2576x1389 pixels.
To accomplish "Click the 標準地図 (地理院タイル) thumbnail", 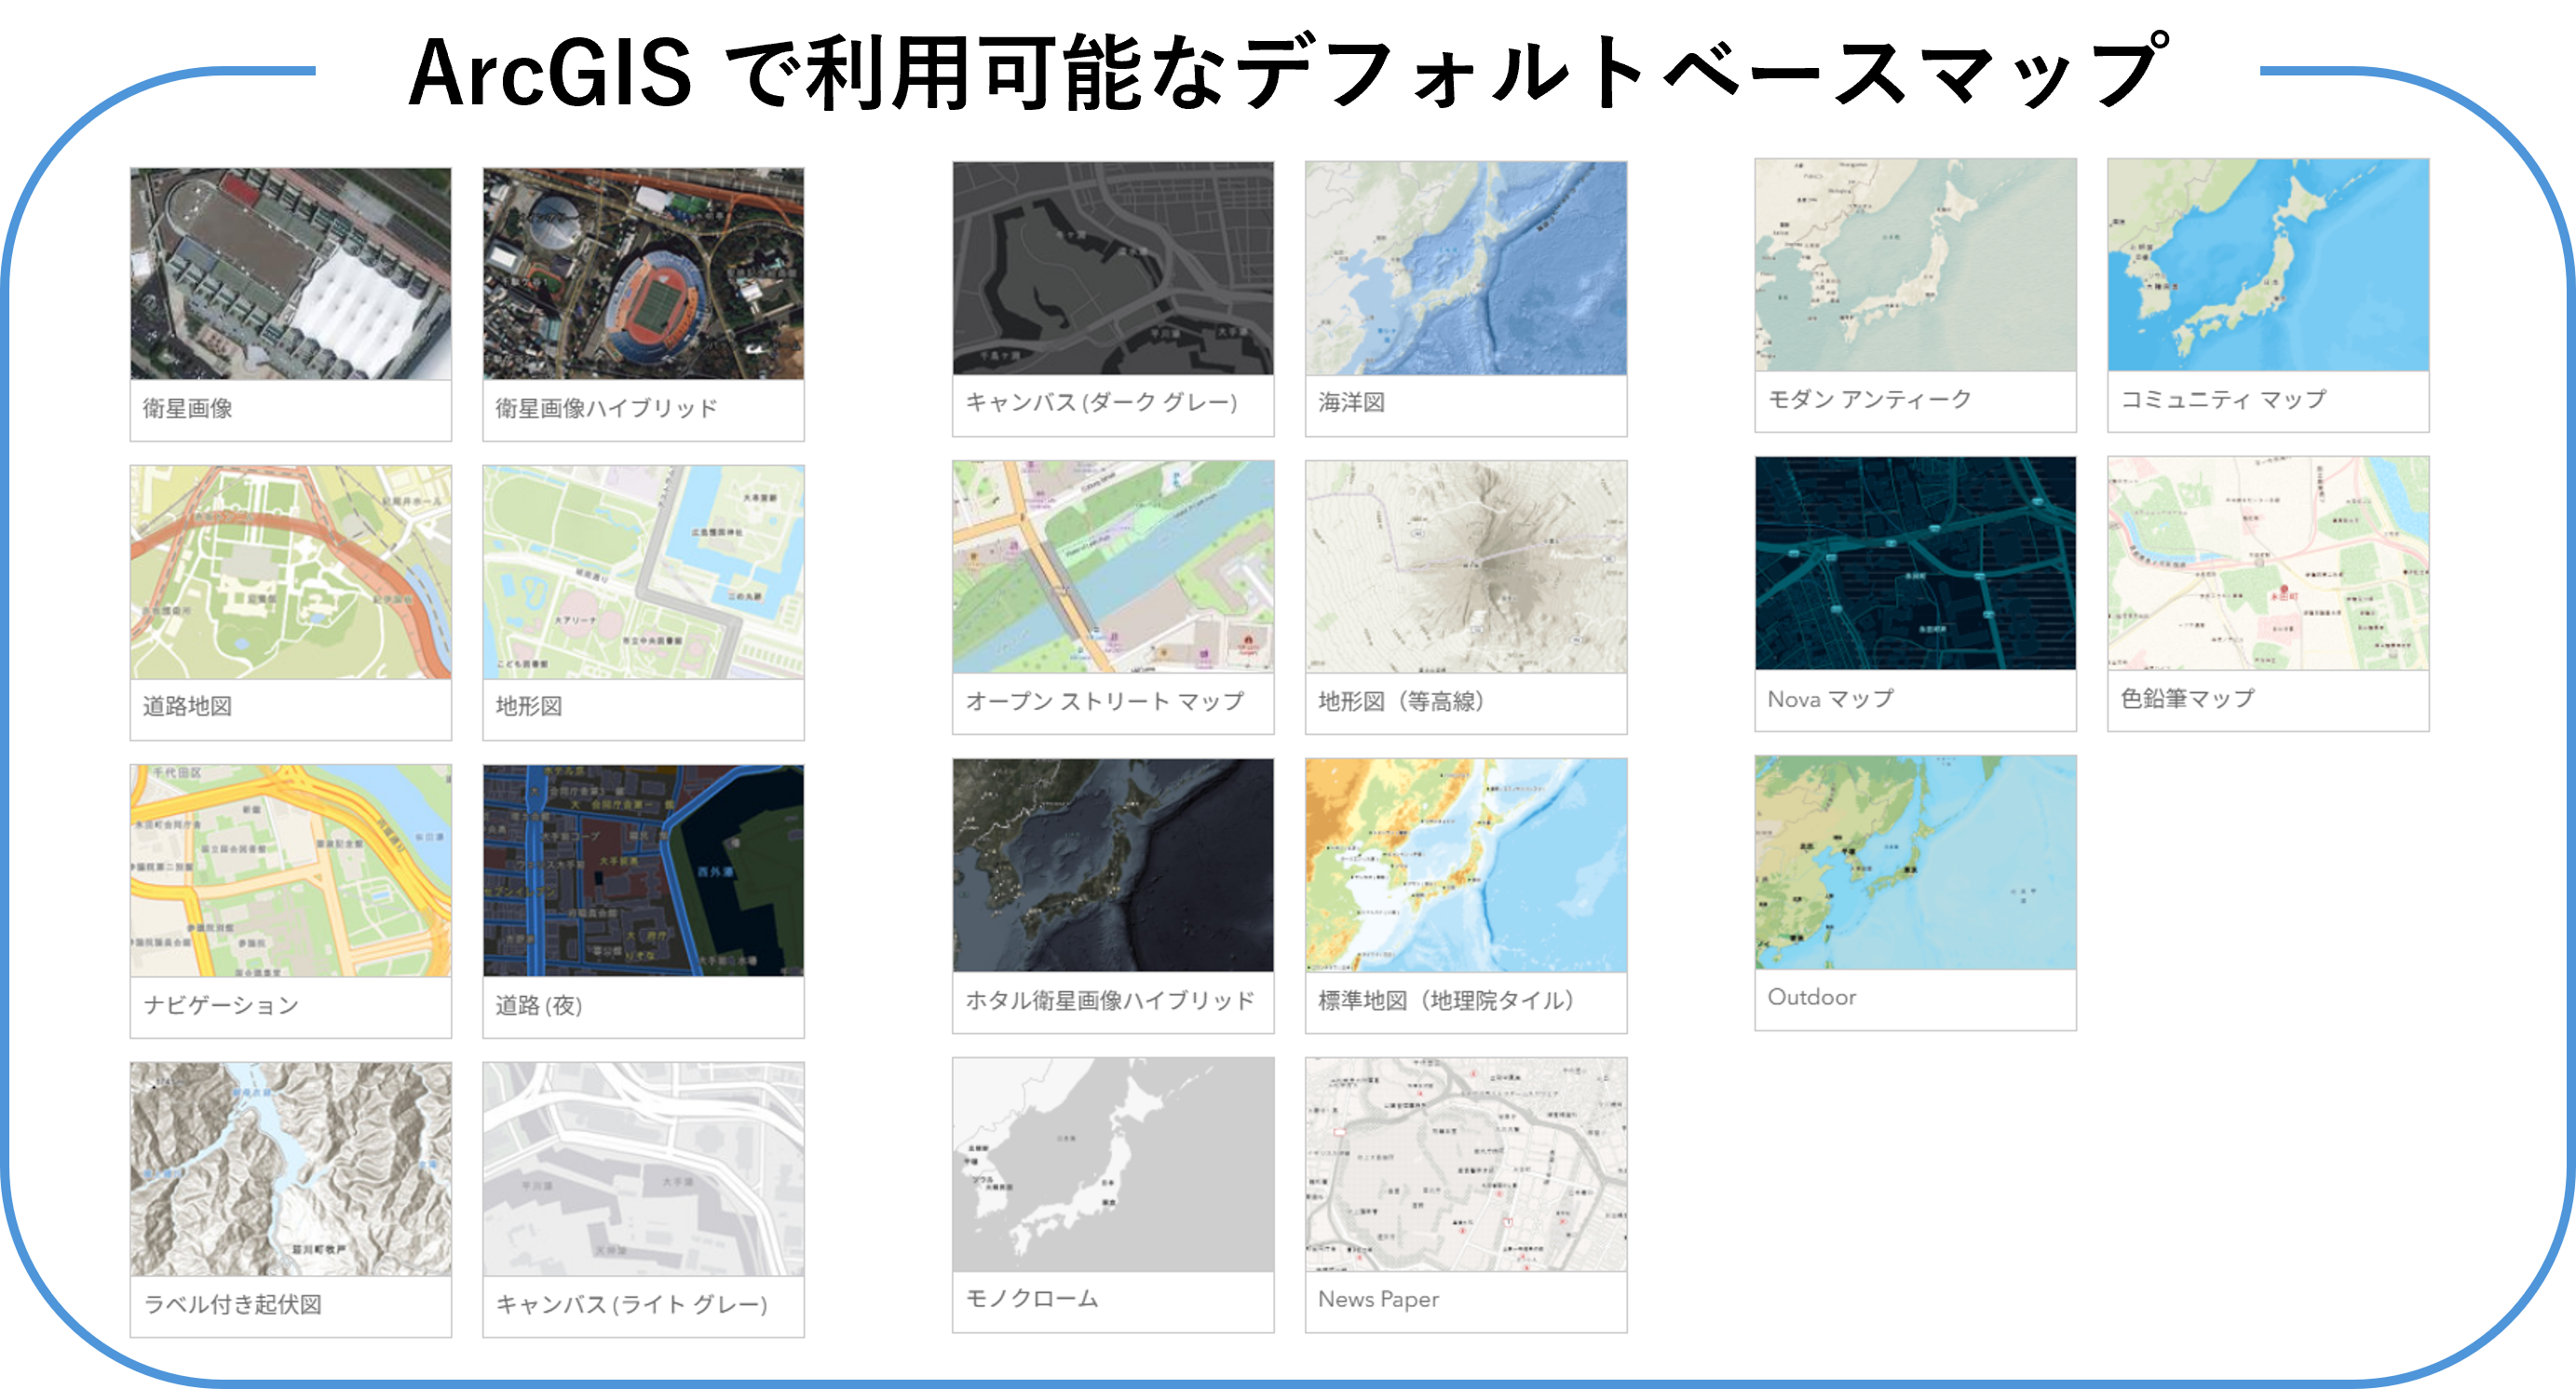I will (1466, 865).
